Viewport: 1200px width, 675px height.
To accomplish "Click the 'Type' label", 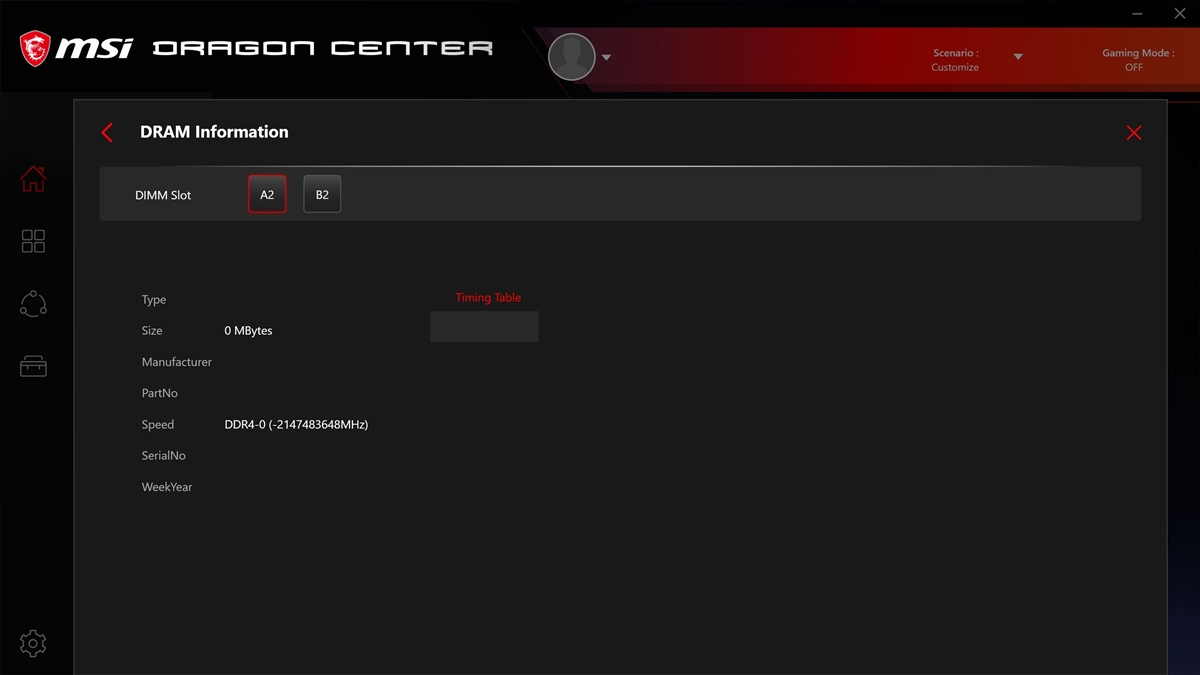I will [x=154, y=300].
